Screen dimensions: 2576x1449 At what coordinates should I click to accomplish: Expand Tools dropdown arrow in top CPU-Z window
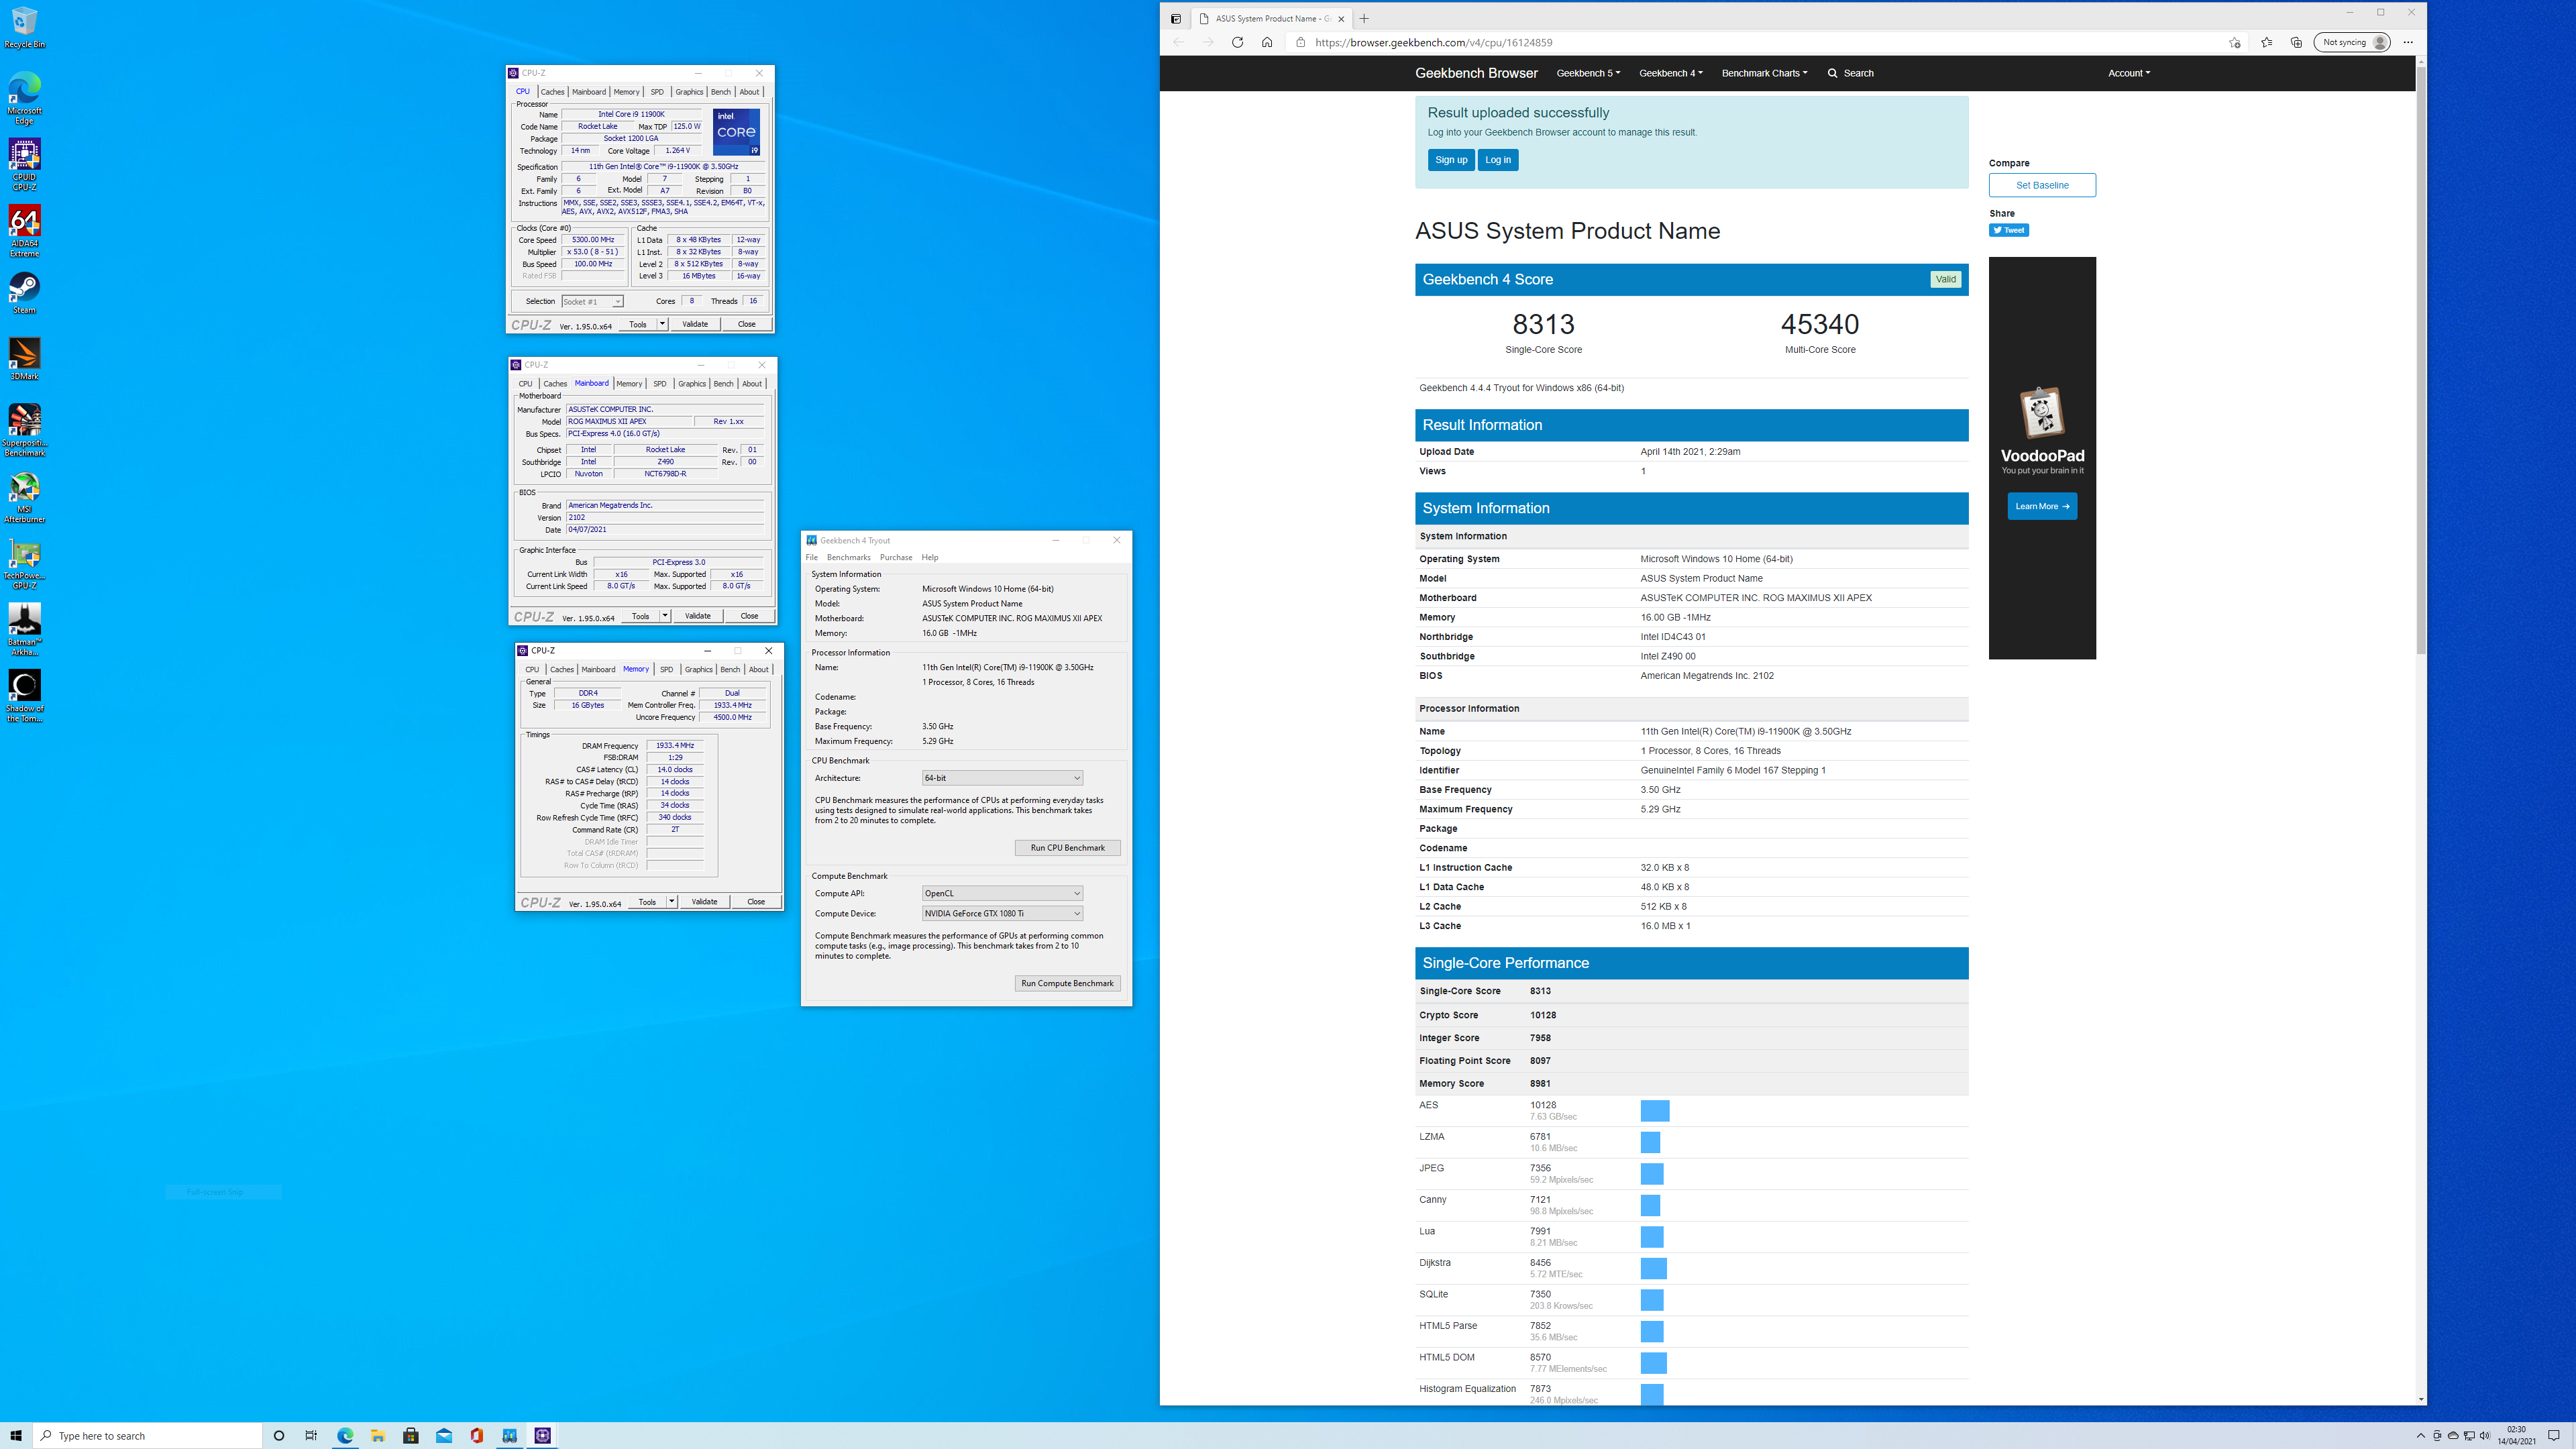point(662,324)
